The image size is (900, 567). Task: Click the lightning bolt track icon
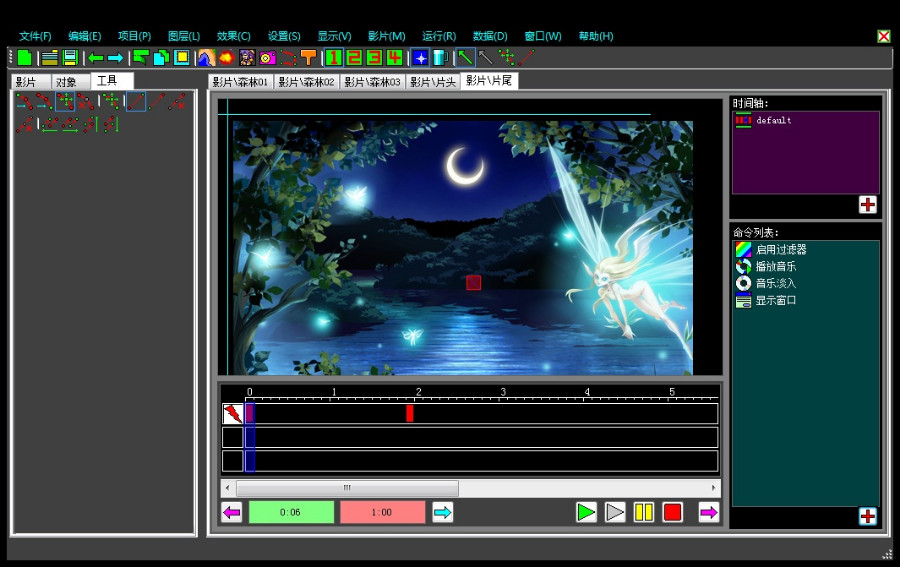[x=232, y=413]
